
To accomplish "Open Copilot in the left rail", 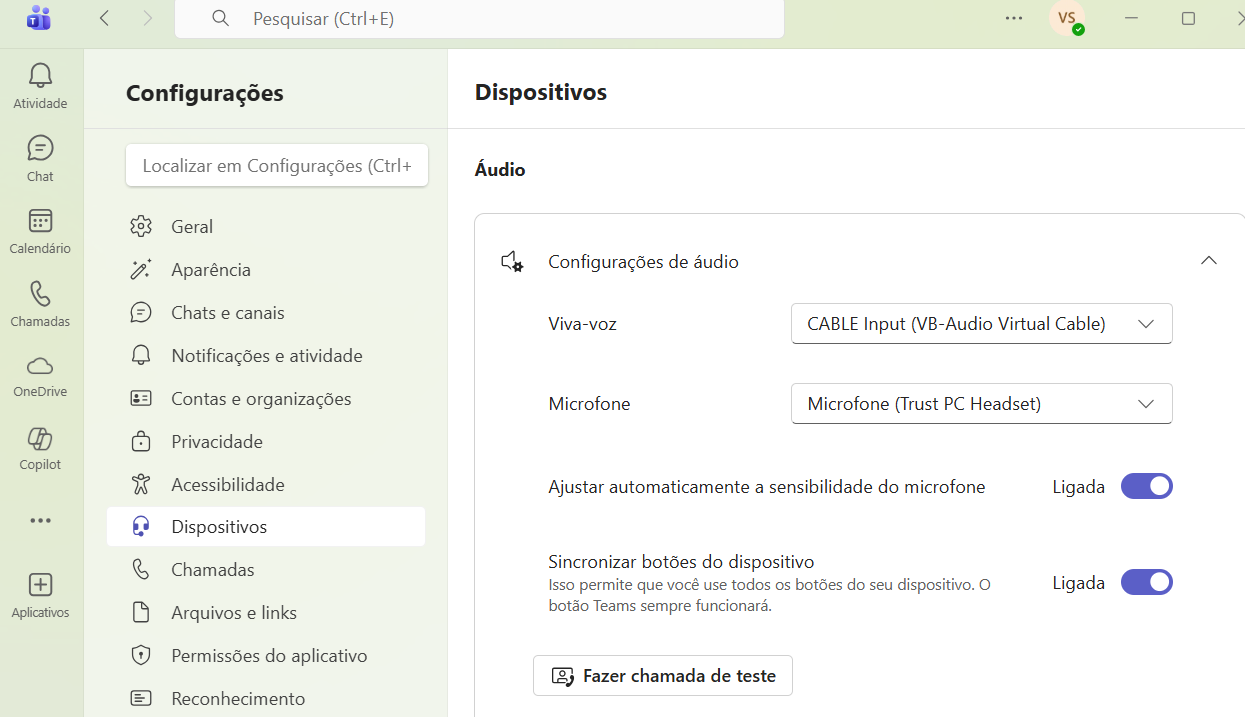I will pos(40,449).
